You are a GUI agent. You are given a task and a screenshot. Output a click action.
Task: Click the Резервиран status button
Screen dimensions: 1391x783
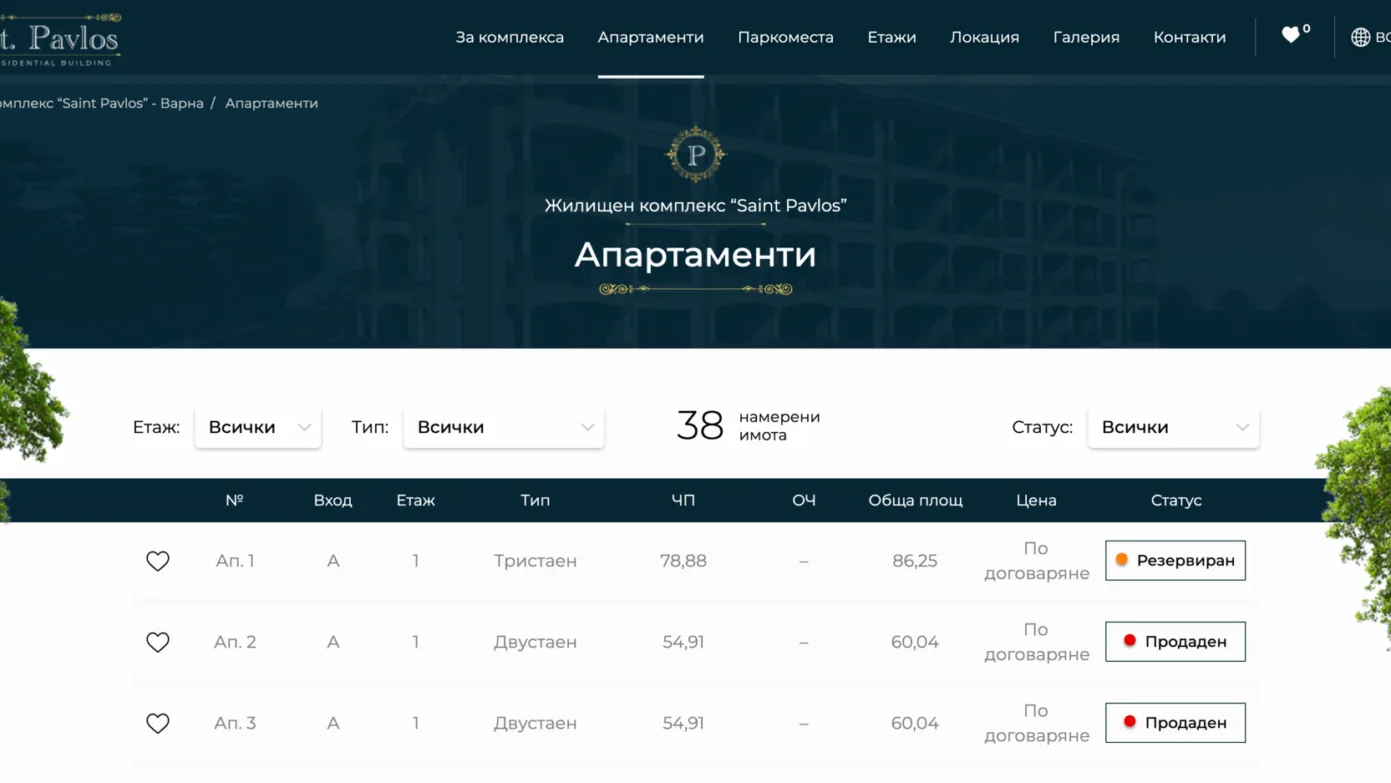coord(1175,561)
